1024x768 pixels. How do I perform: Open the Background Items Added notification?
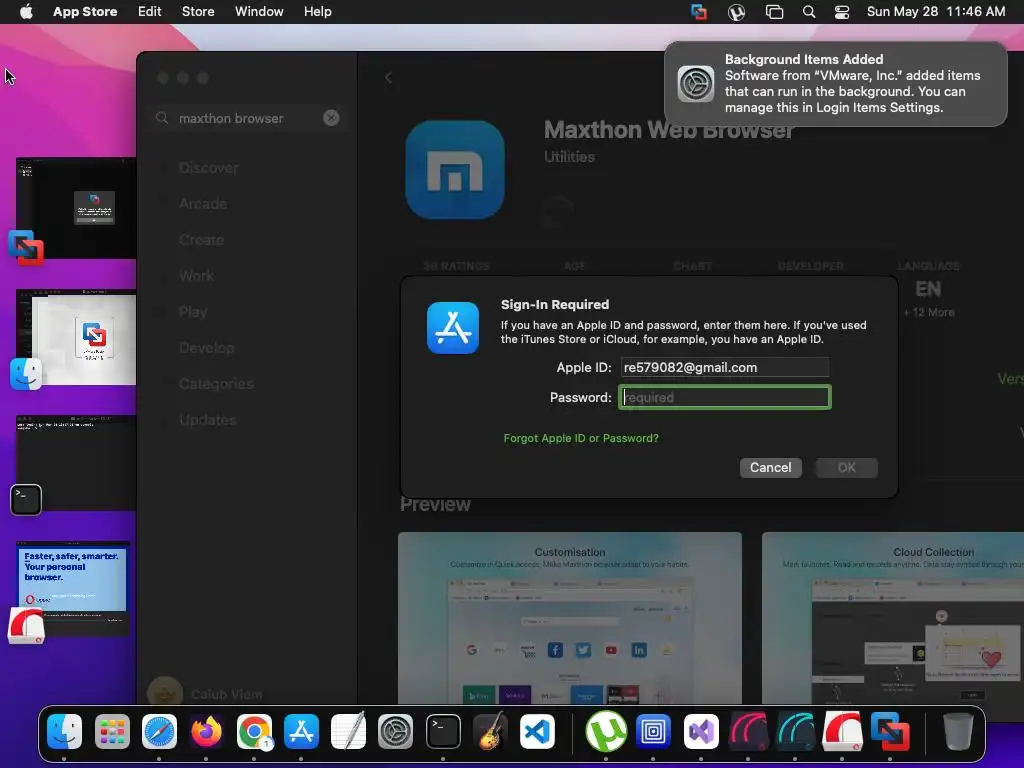(x=835, y=84)
